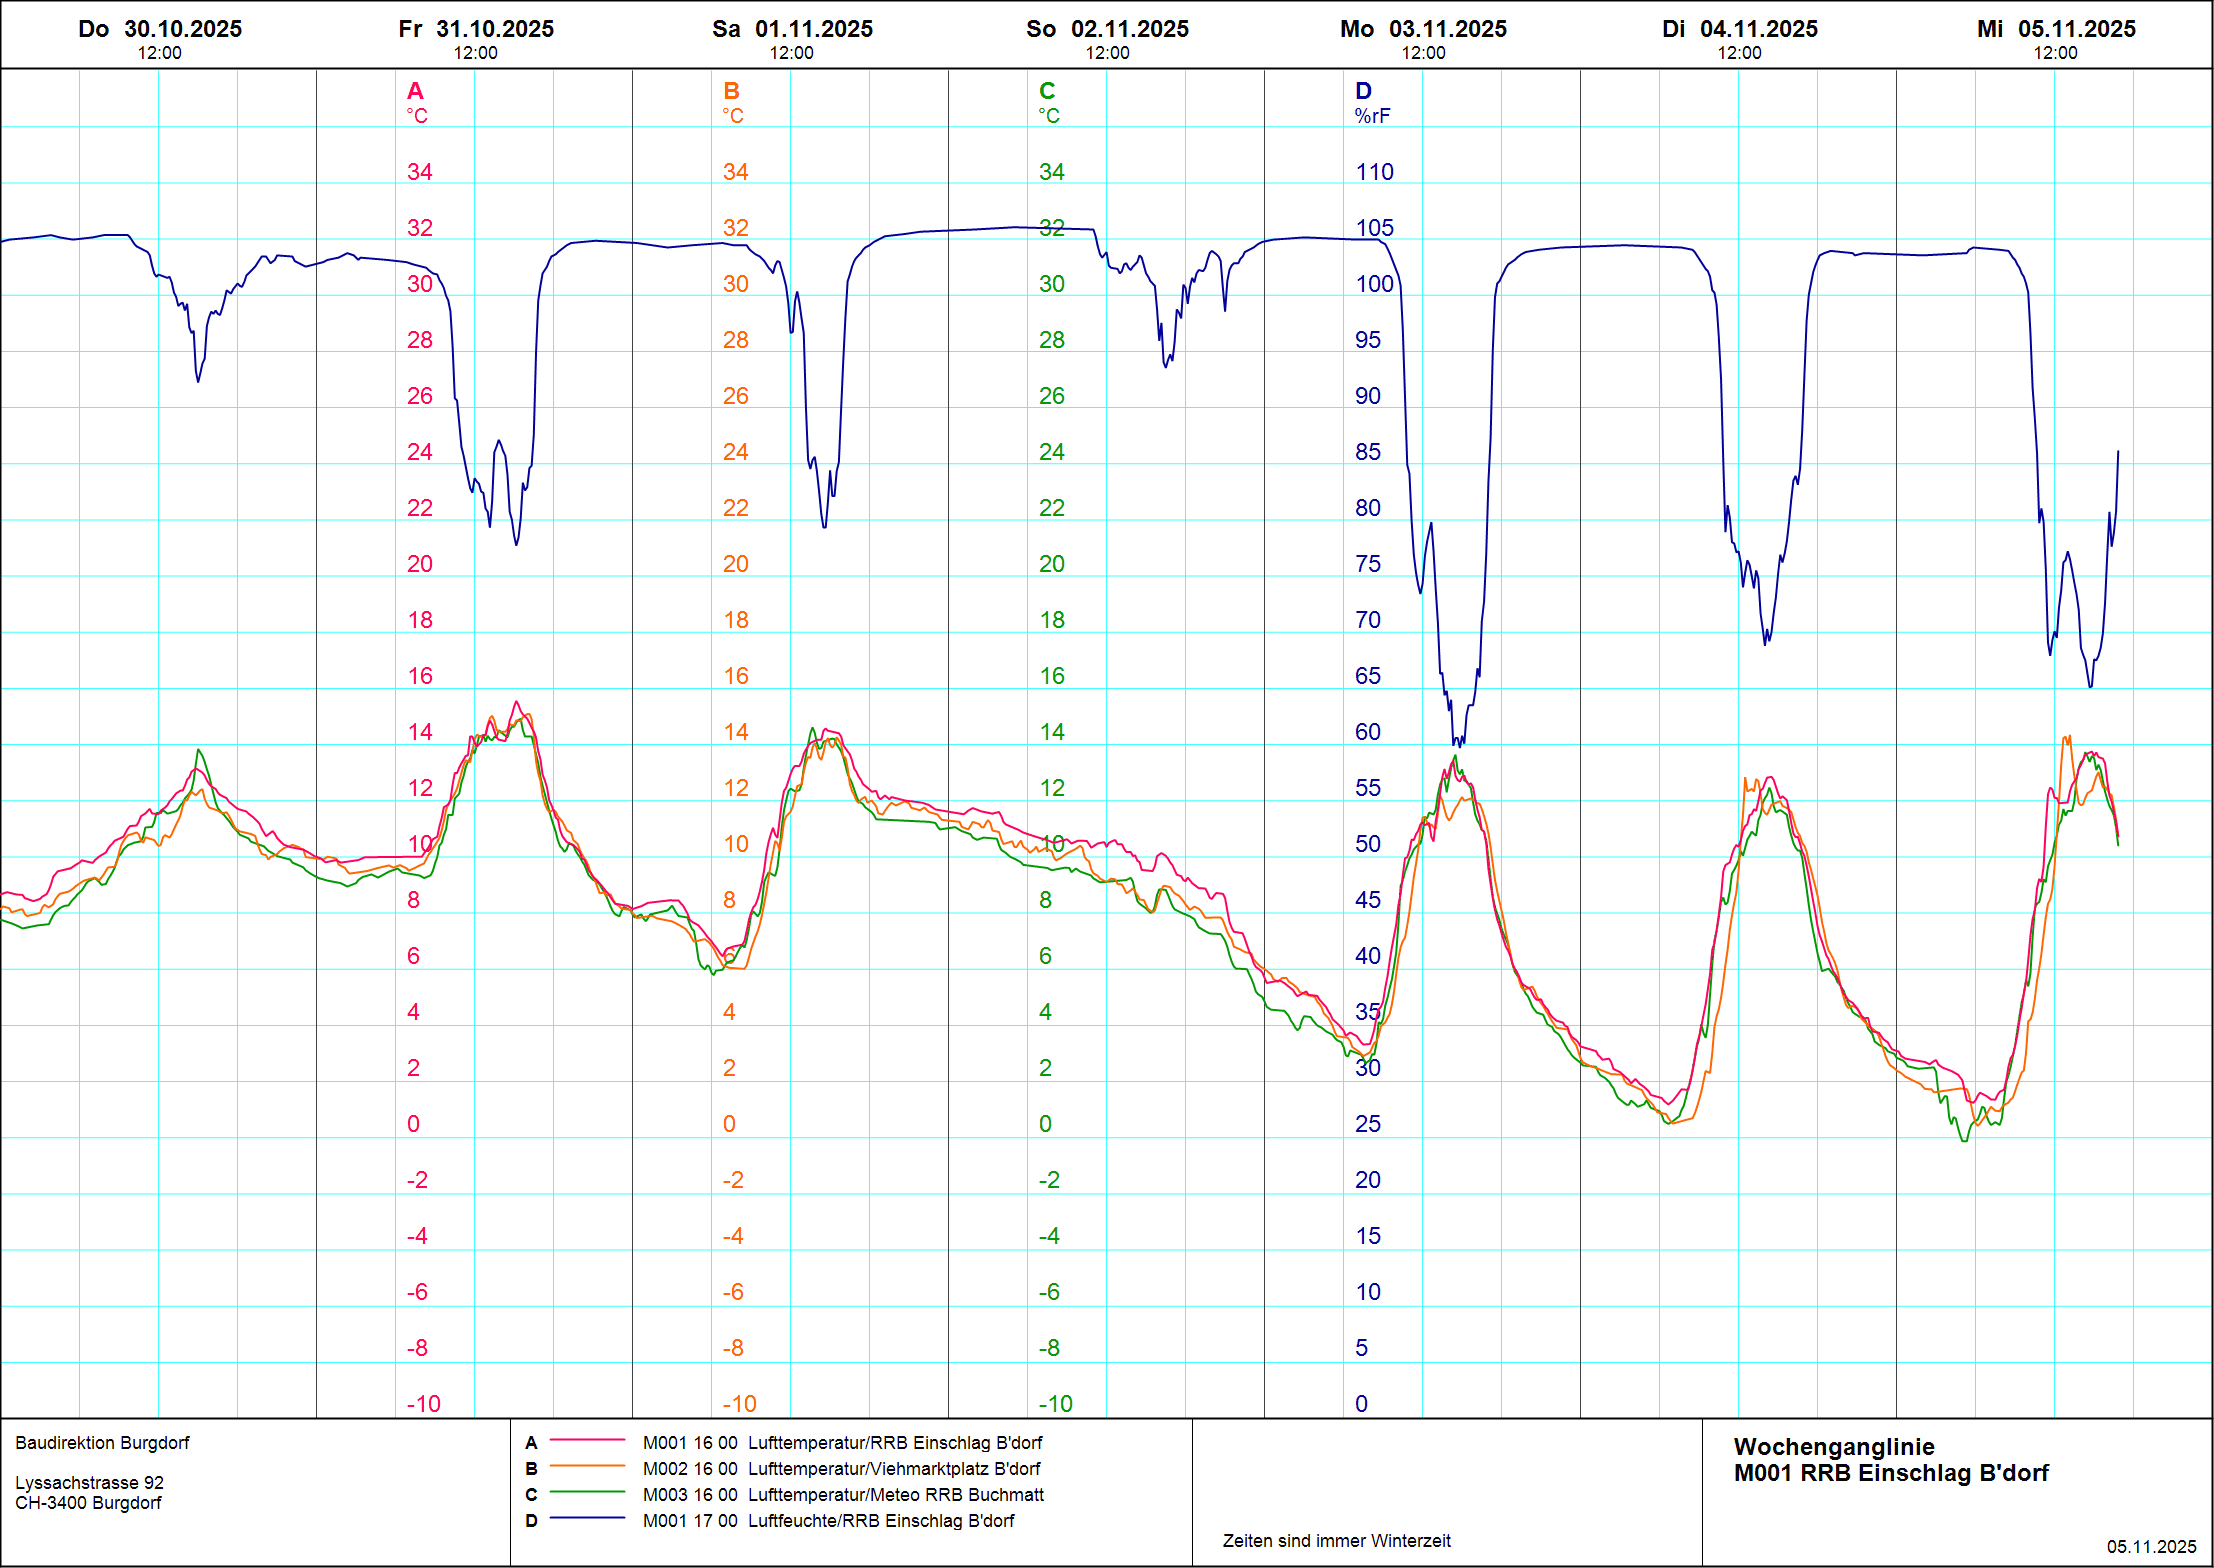The image size is (2214, 1568).
Task: Click the %rF unit label of axis D
Action: point(1372,116)
